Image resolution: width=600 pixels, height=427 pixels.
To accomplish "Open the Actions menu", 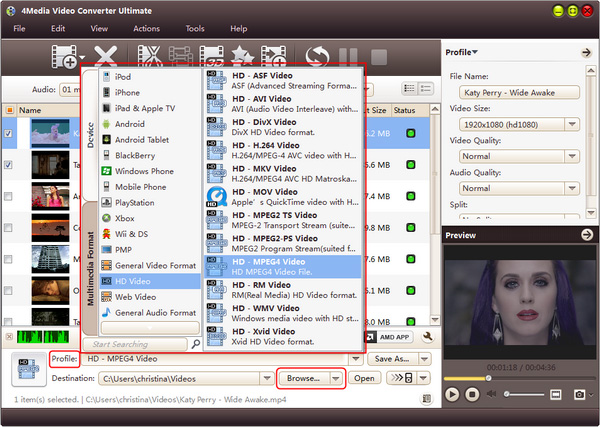I will click(146, 29).
